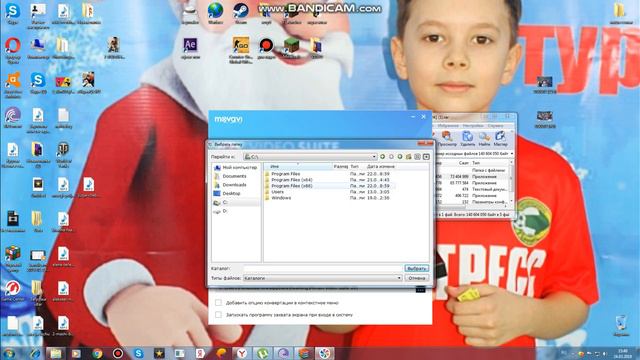The height and width of the screenshot is (360, 640).
Task: Open the Minecraft block desktop icon
Action: (x=291, y=48)
